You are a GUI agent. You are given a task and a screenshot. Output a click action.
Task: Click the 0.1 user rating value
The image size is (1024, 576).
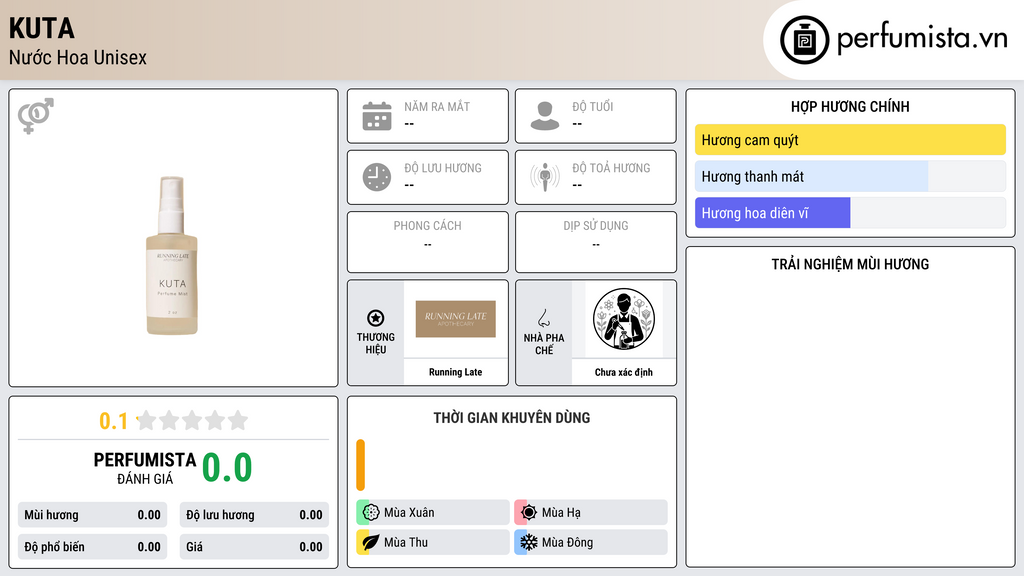coord(114,421)
